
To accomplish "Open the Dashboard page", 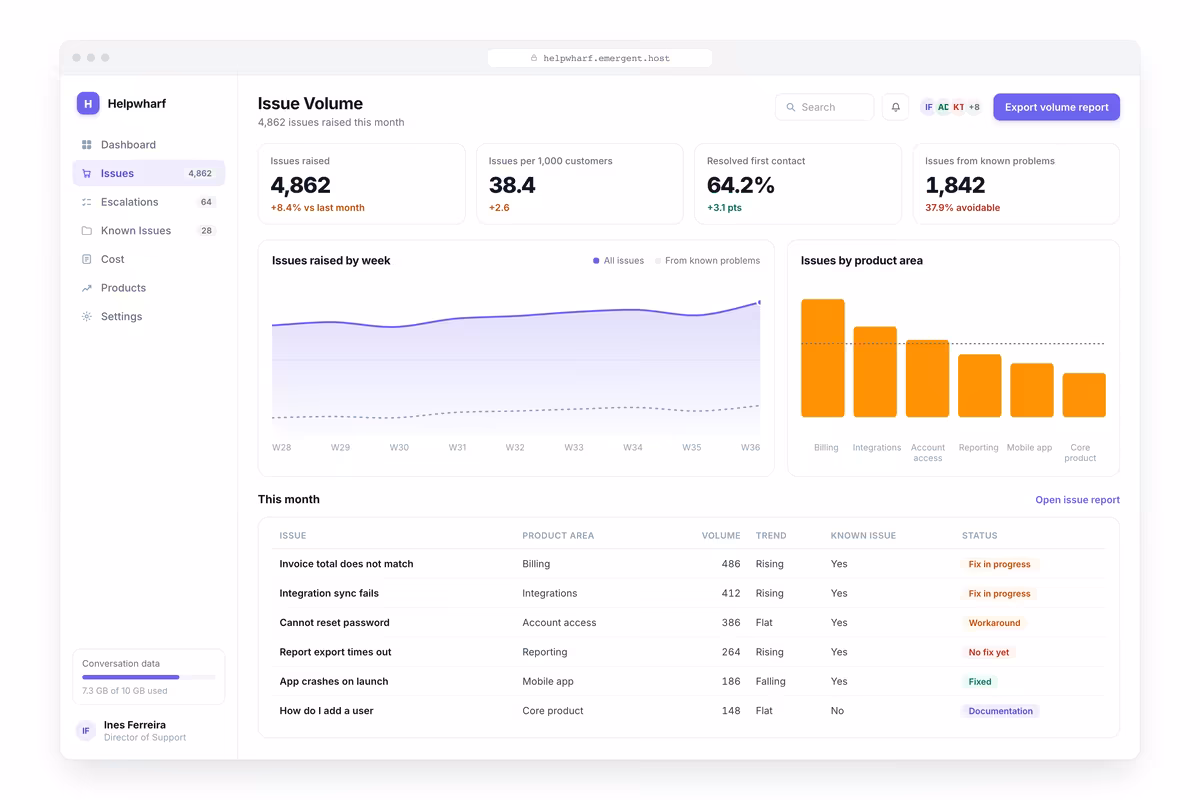I will tap(148, 145).
